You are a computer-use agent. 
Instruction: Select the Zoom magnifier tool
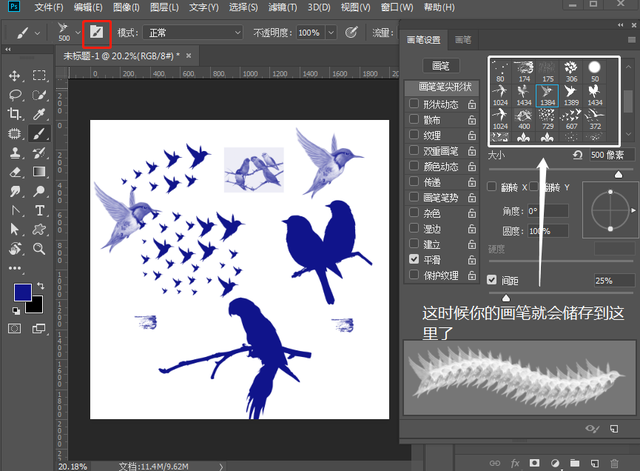pos(39,248)
